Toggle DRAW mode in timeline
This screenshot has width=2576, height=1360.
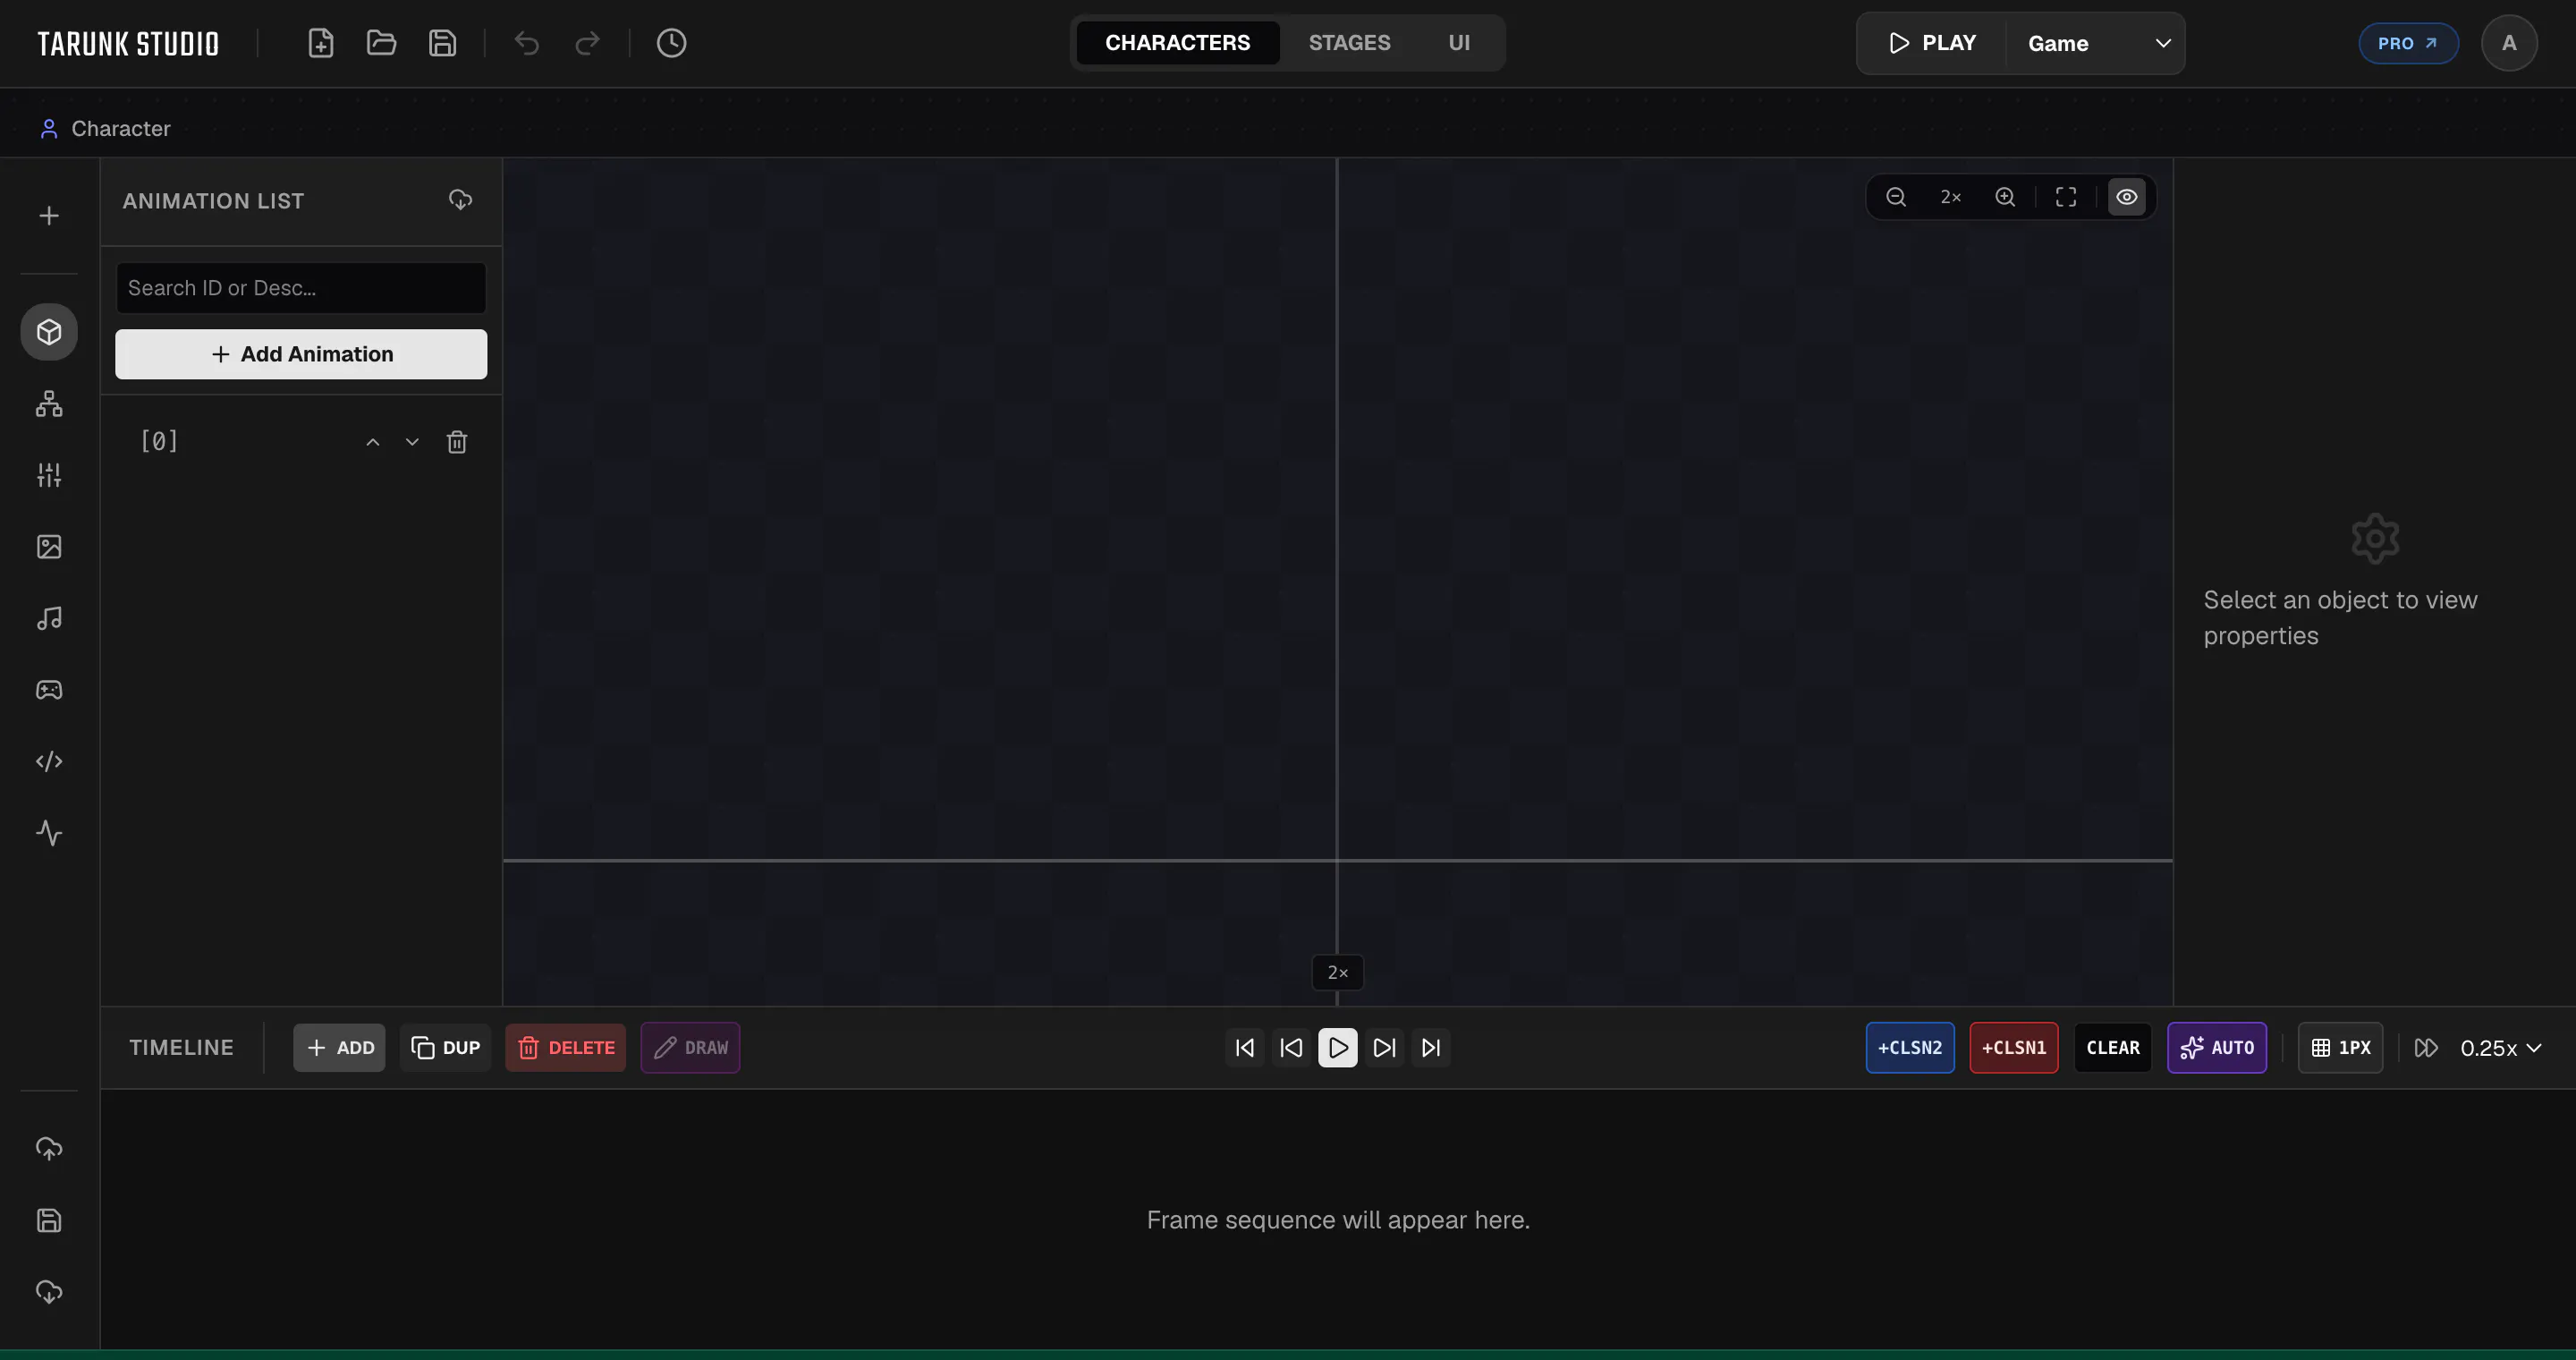tap(690, 1048)
